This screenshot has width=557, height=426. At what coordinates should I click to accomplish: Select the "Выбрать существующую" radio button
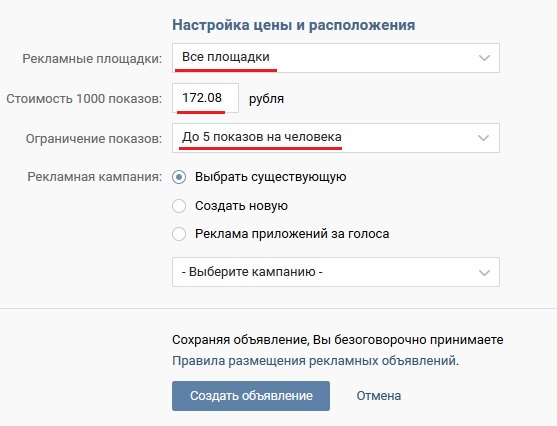(179, 177)
